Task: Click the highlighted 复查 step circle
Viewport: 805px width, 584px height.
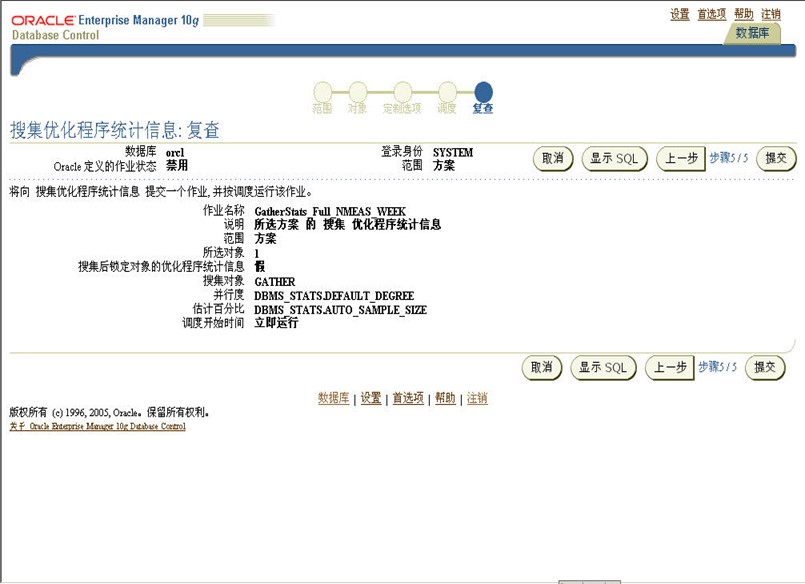Action: pos(483,92)
